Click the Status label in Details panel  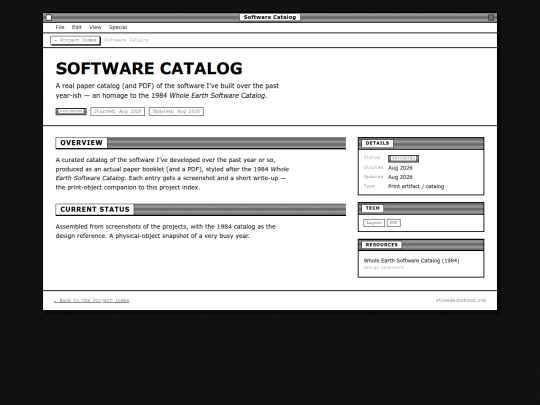pos(372,157)
